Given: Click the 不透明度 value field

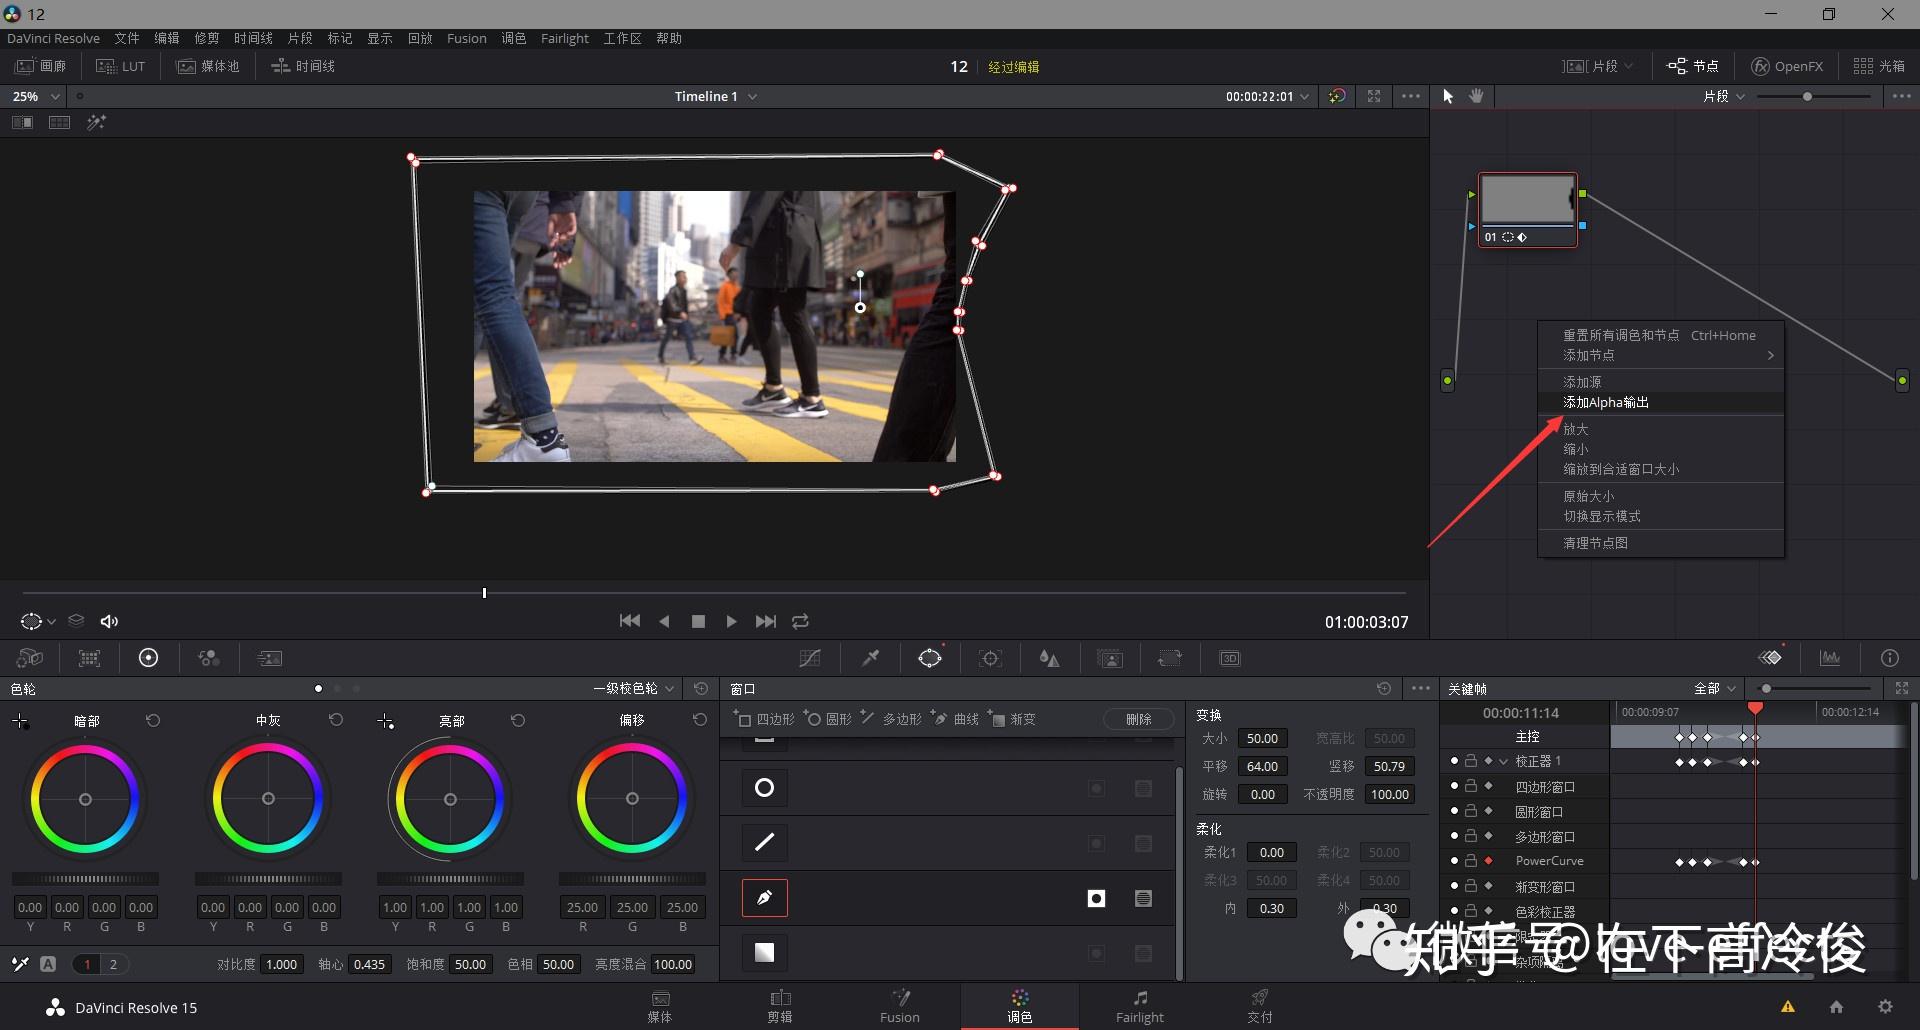Looking at the screenshot, I should click(1390, 794).
